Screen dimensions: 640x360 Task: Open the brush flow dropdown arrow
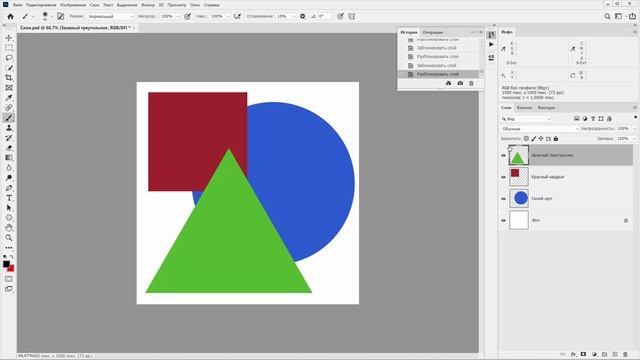point(228,16)
